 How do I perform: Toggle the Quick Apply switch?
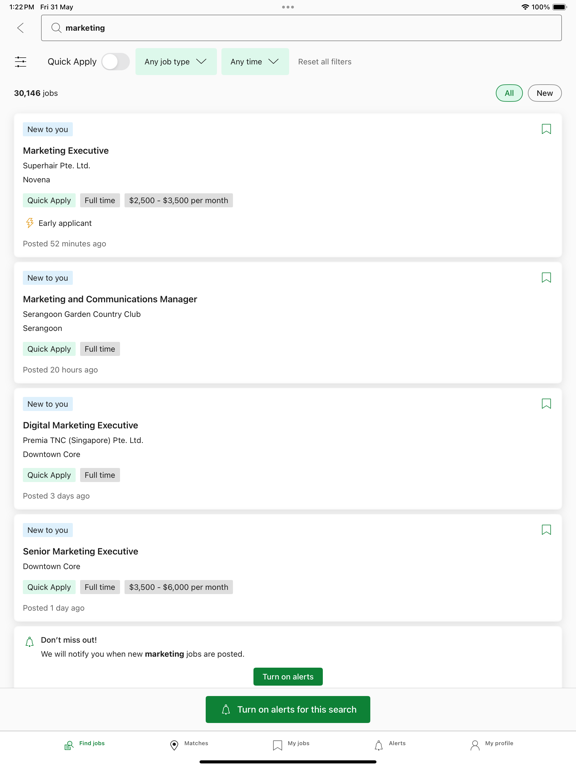(x=116, y=62)
